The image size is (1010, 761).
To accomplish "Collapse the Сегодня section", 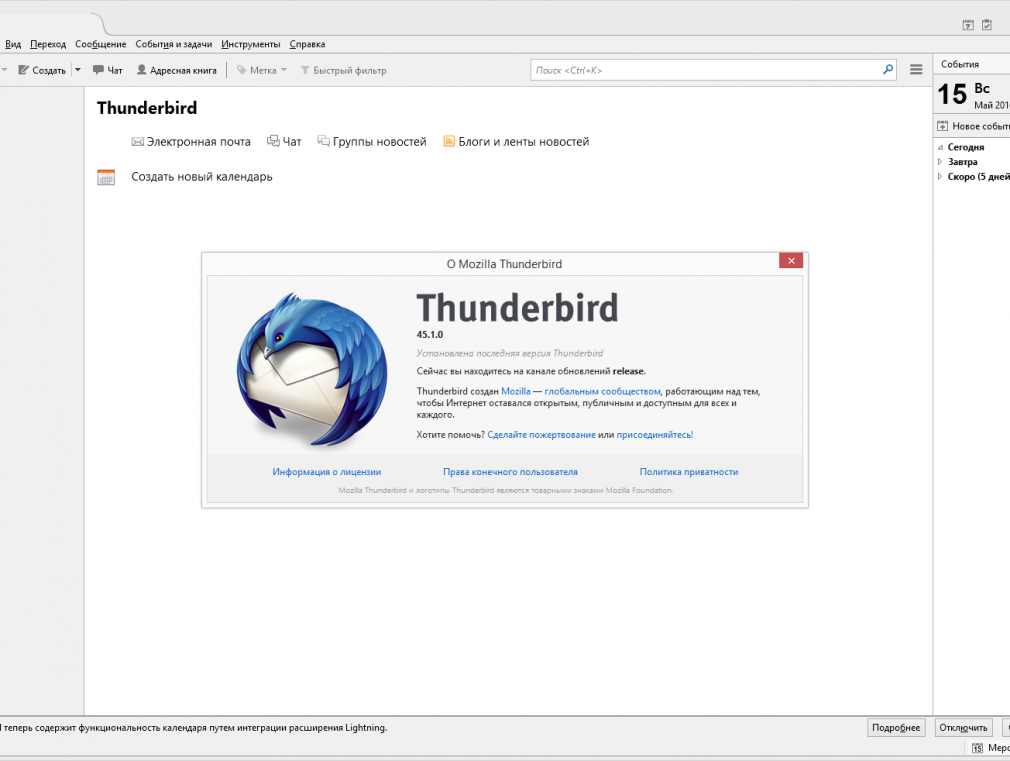I will [940, 148].
